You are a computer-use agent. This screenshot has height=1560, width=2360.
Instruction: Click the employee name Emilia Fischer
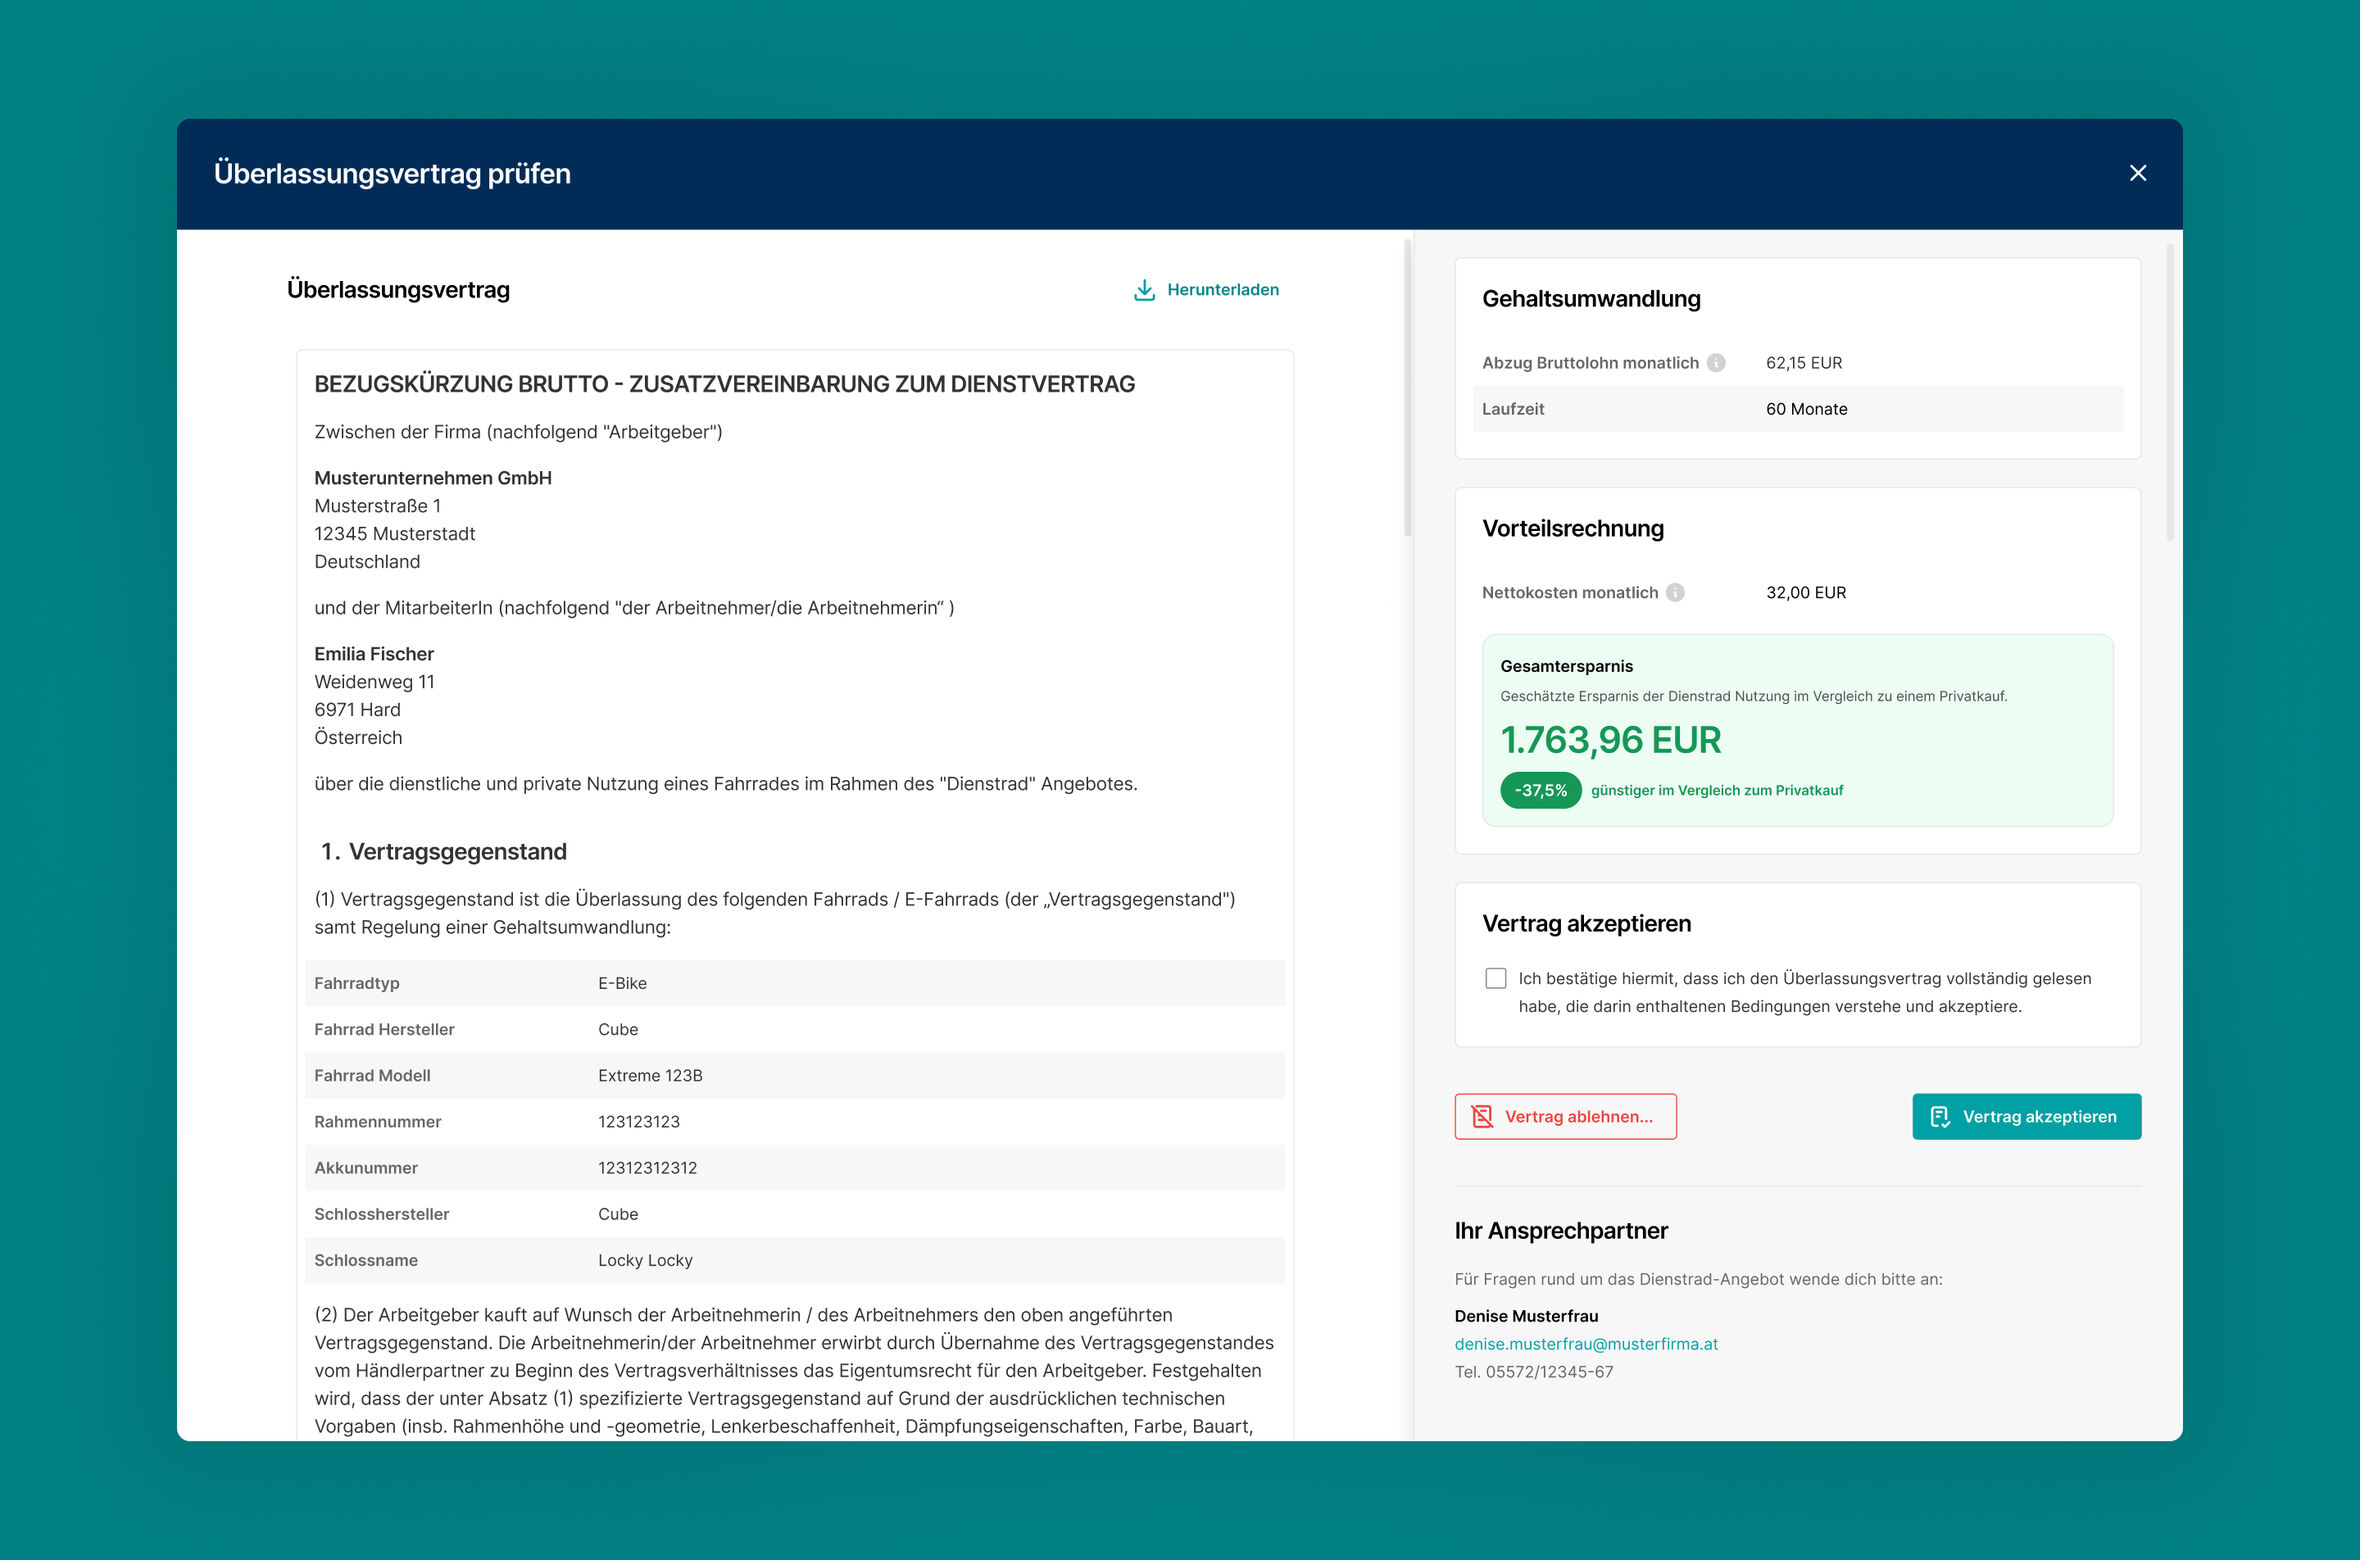(x=374, y=654)
